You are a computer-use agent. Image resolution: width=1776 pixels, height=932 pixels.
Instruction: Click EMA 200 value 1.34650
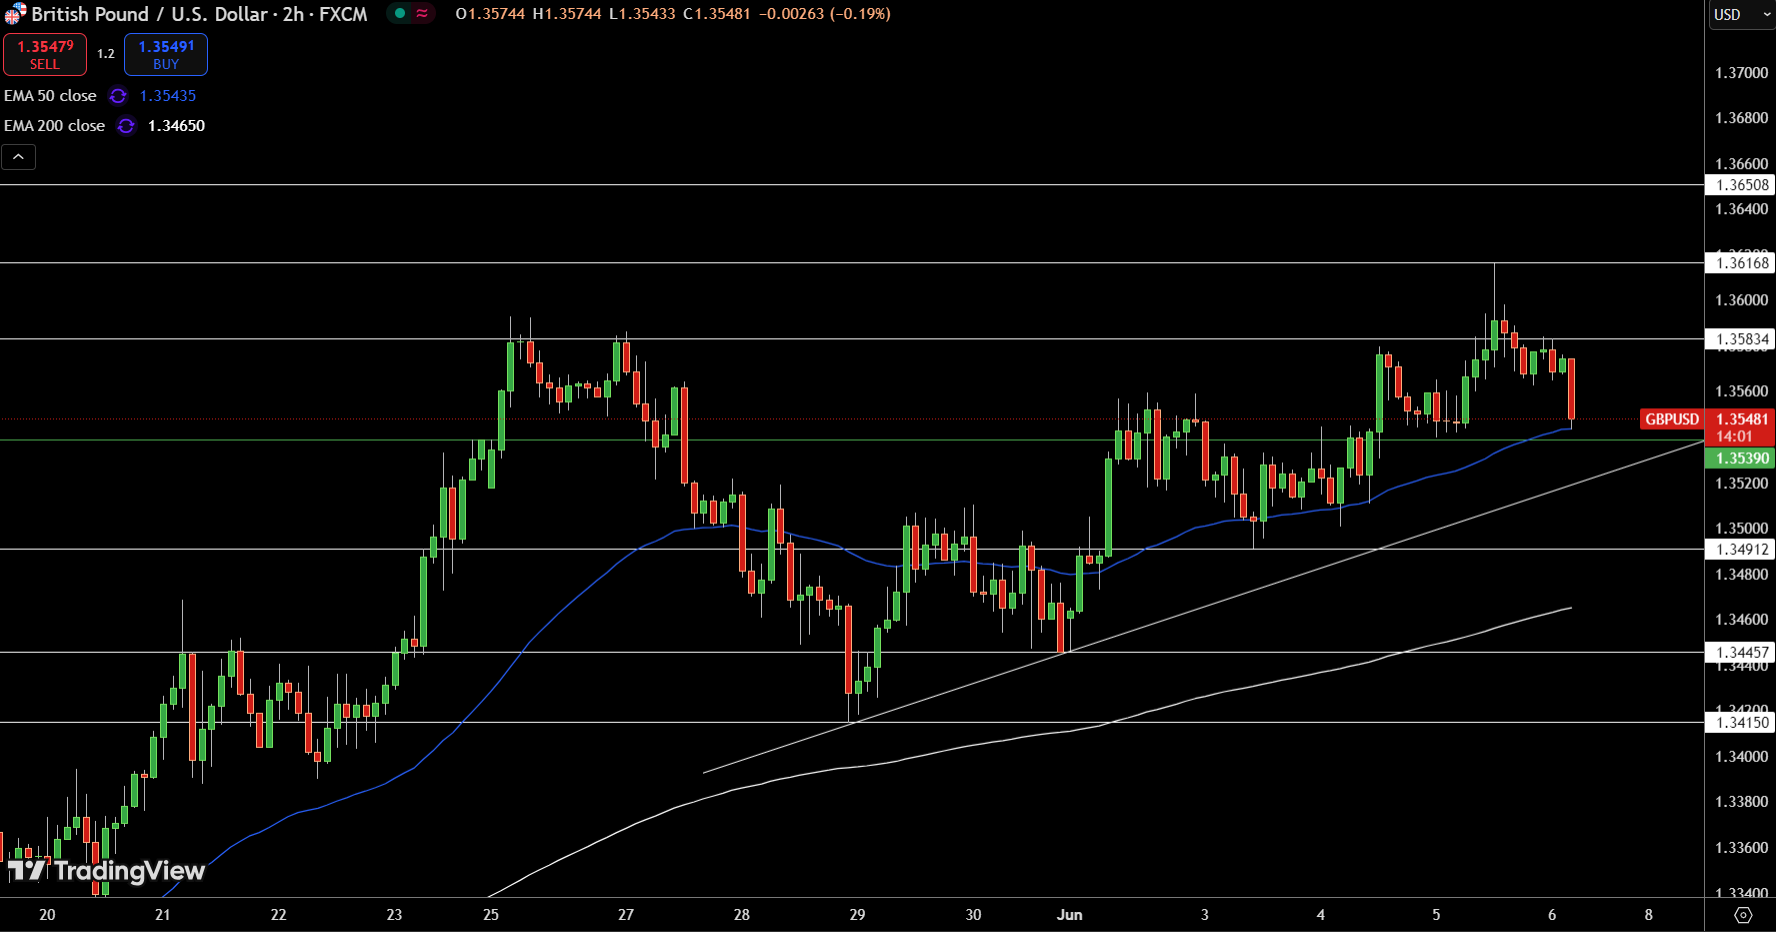pyautogui.click(x=176, y=126)
